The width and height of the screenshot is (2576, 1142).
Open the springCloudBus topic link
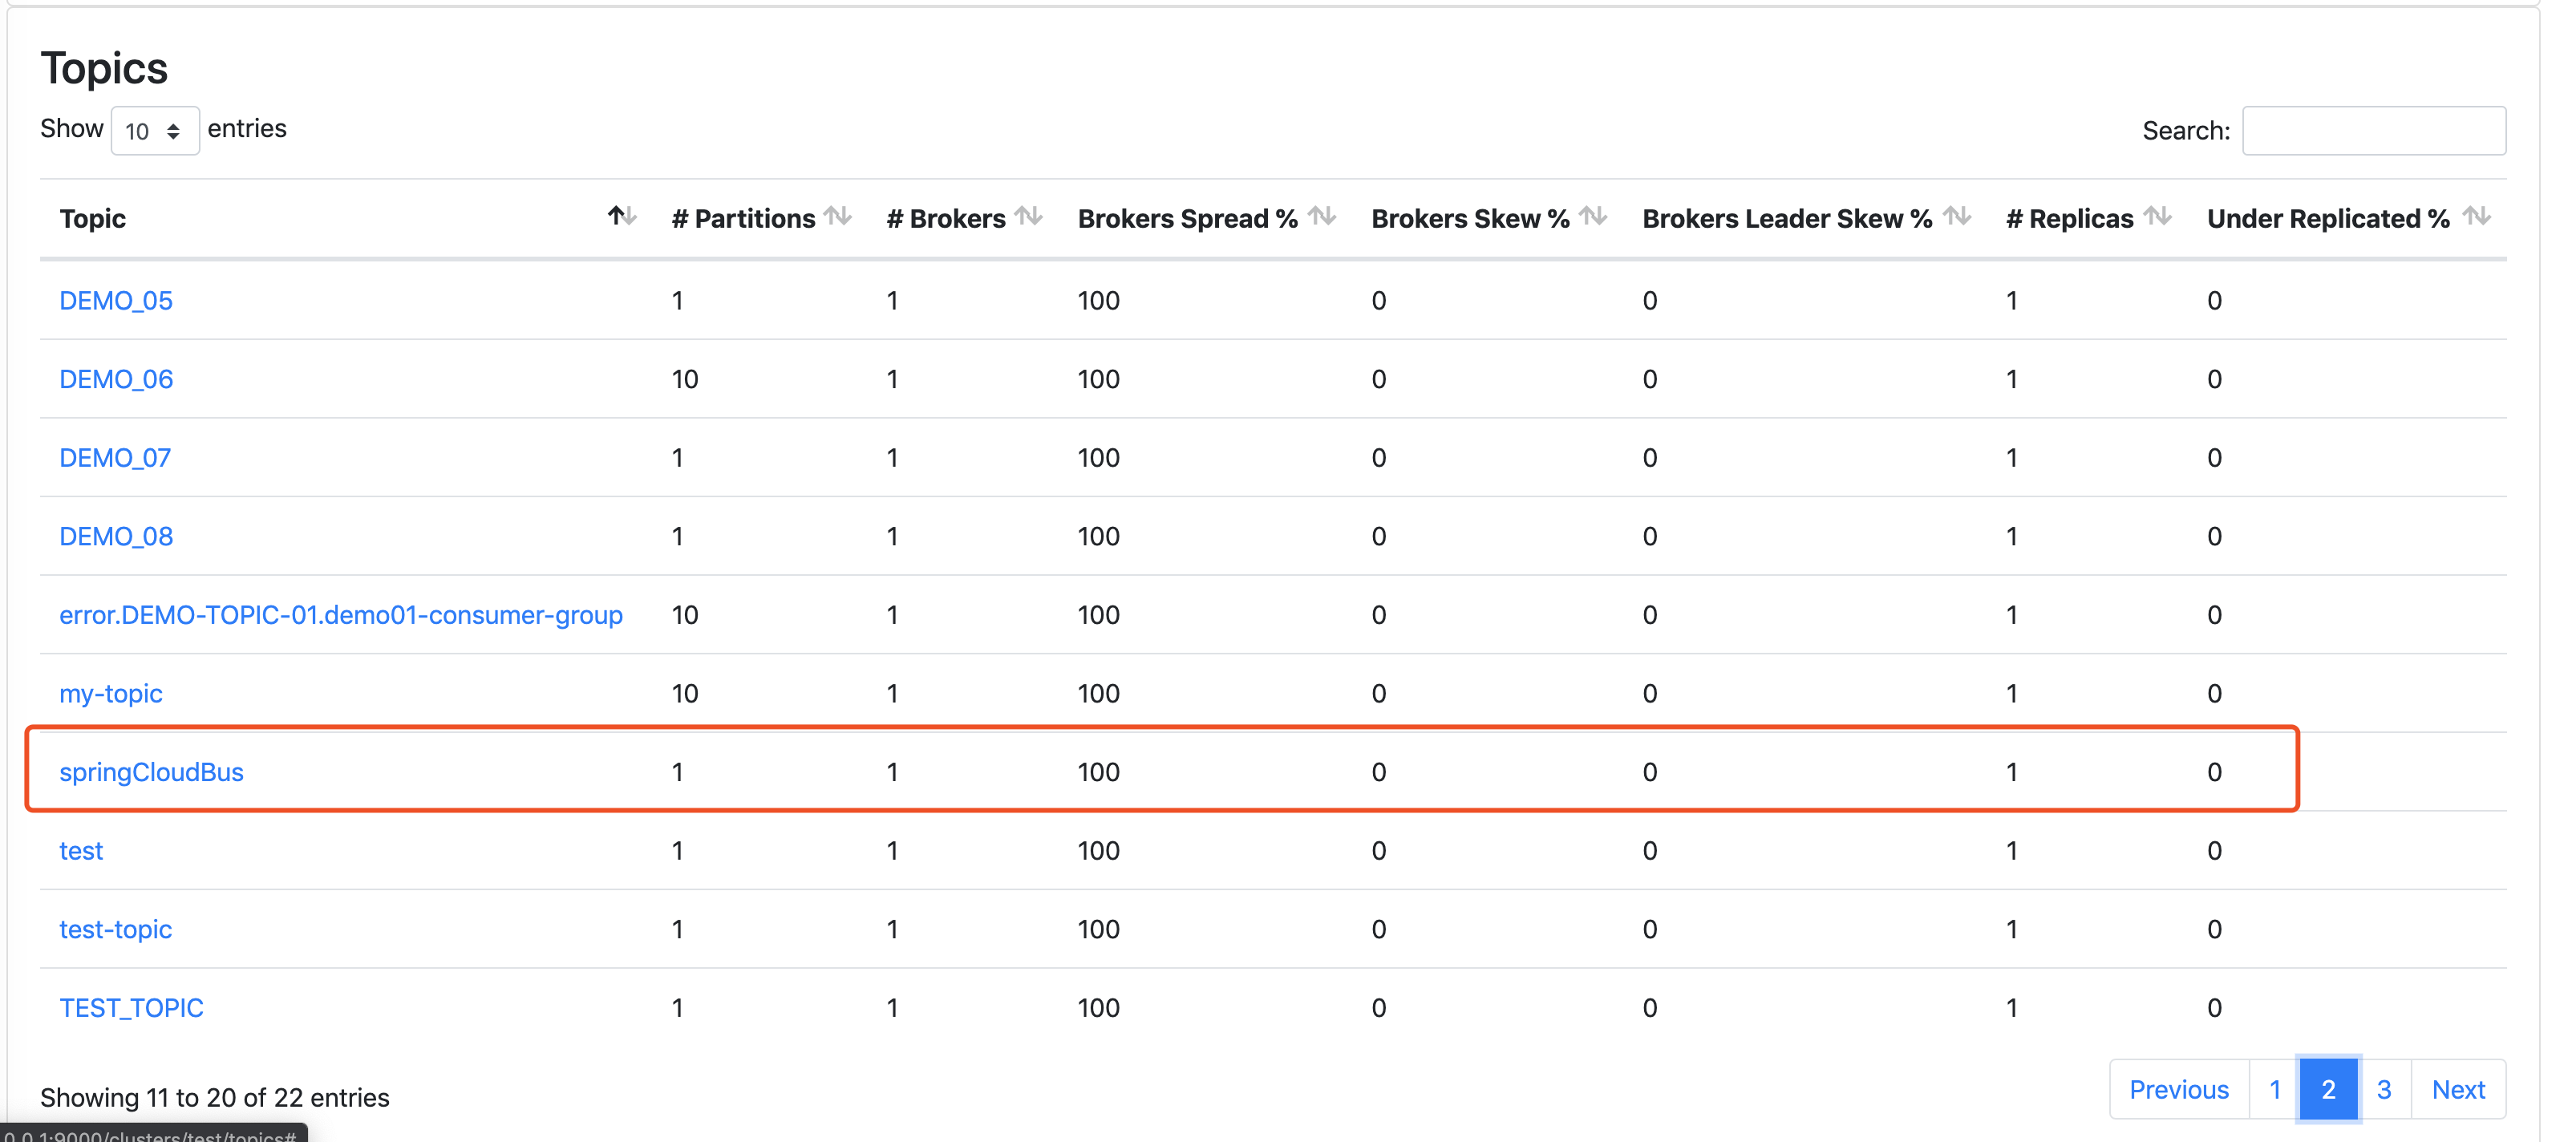tap(151, 772)
